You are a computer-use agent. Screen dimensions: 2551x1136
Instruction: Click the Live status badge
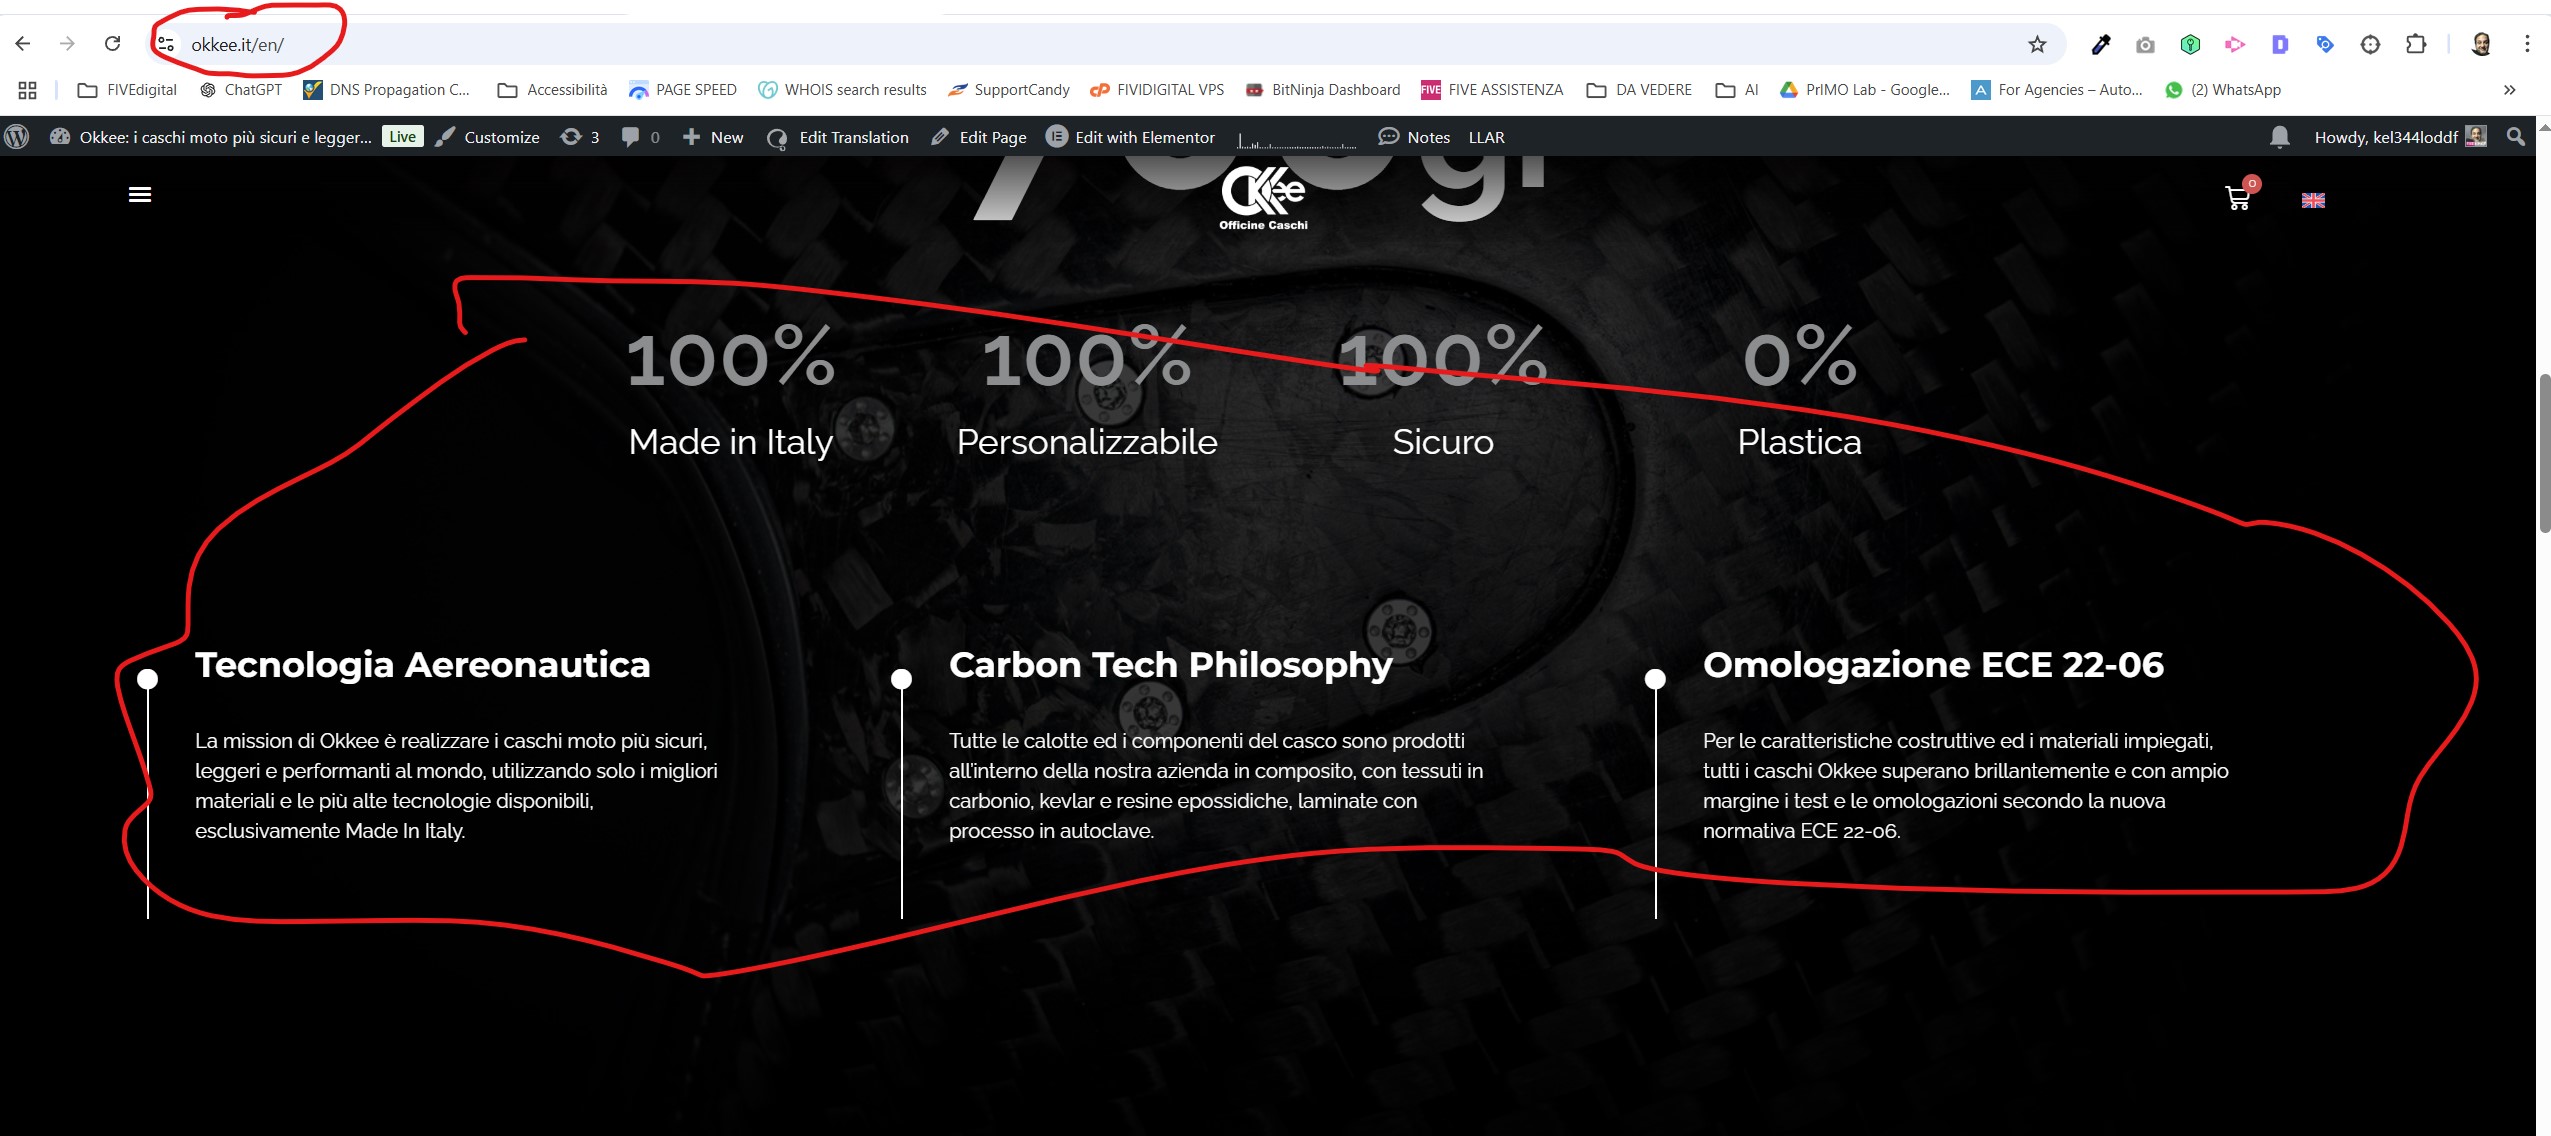click(x=403, y=137)
